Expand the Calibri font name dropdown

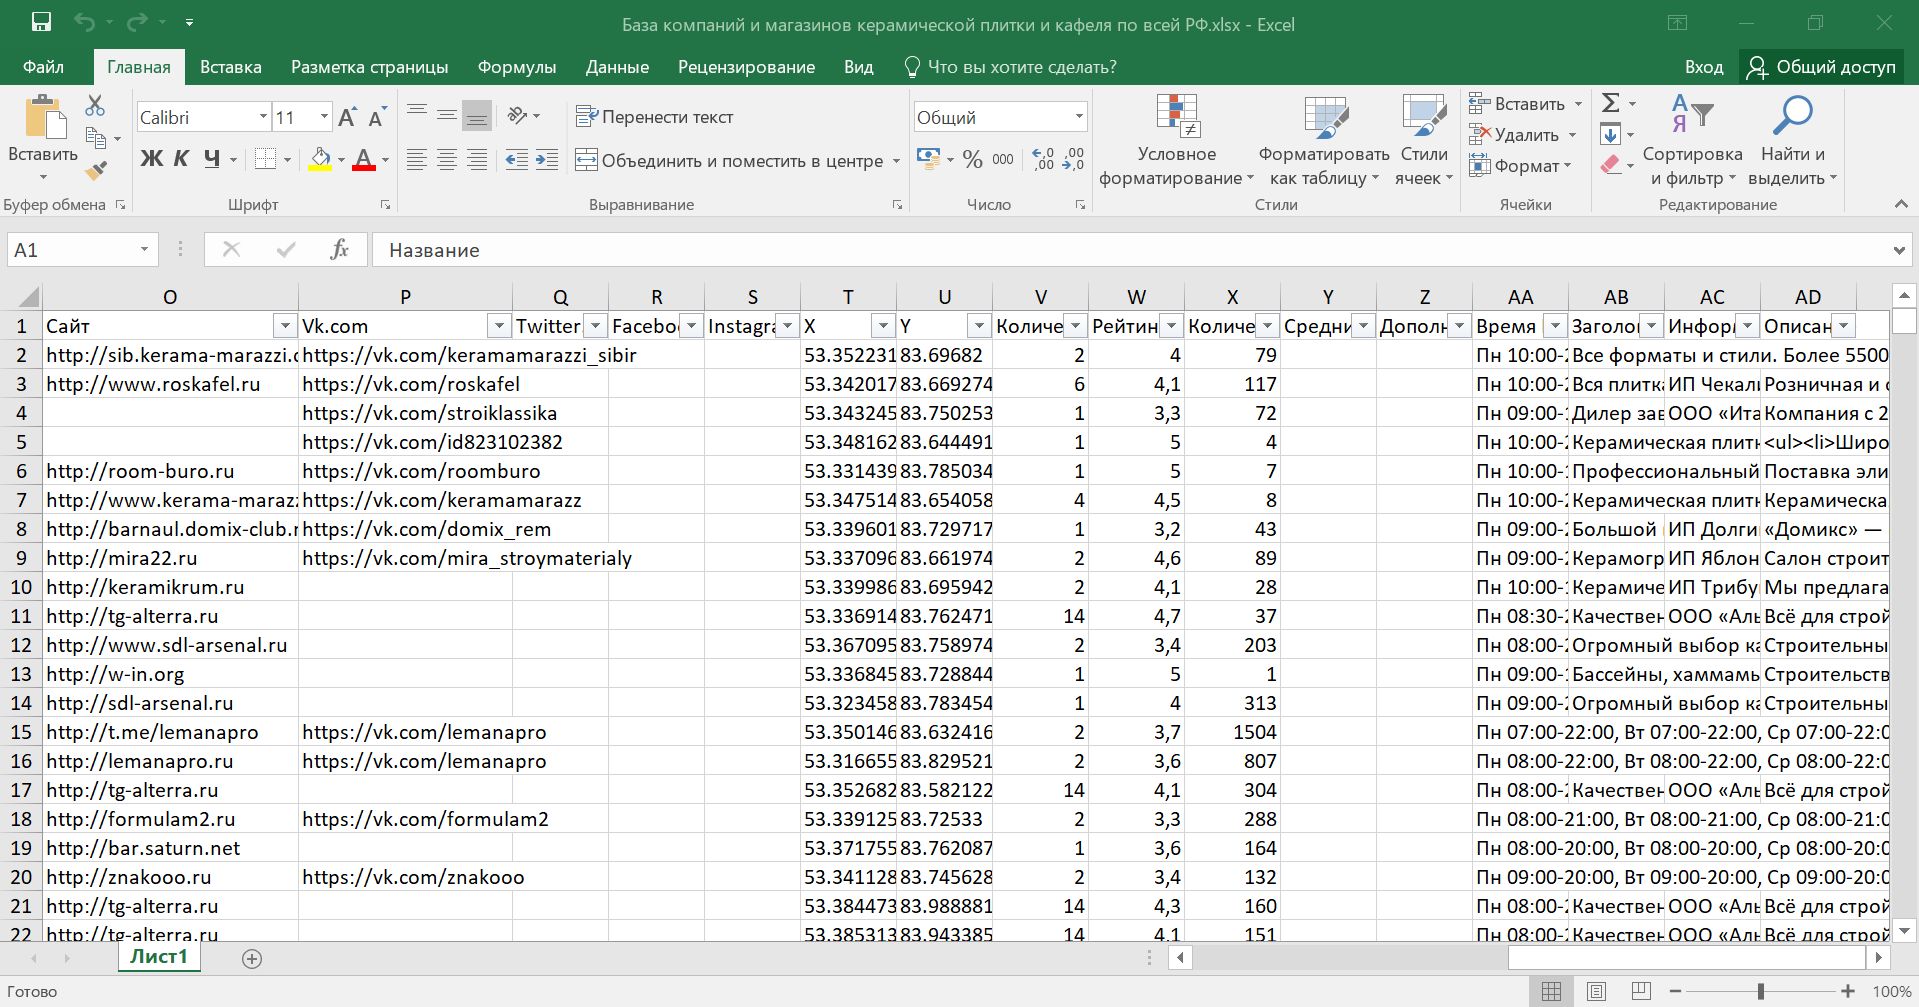pyautogui.click(x=263, y=117)
